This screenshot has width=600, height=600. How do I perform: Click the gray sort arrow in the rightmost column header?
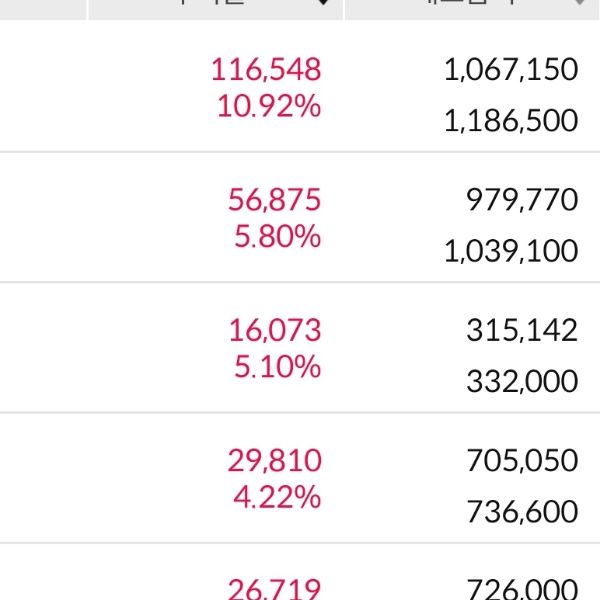578,4
